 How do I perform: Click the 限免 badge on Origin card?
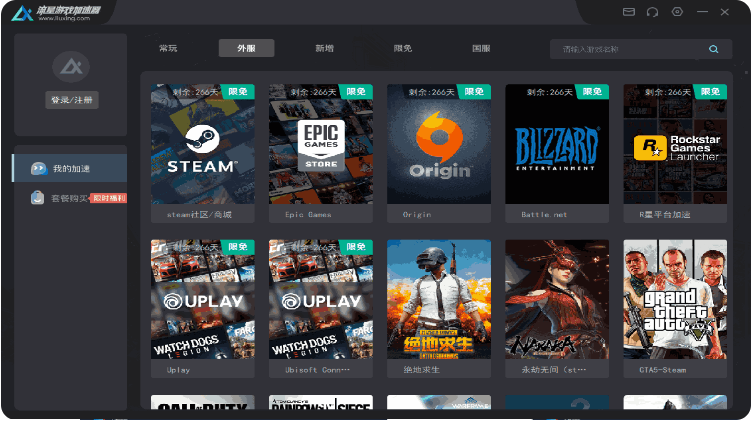[474, 92]
